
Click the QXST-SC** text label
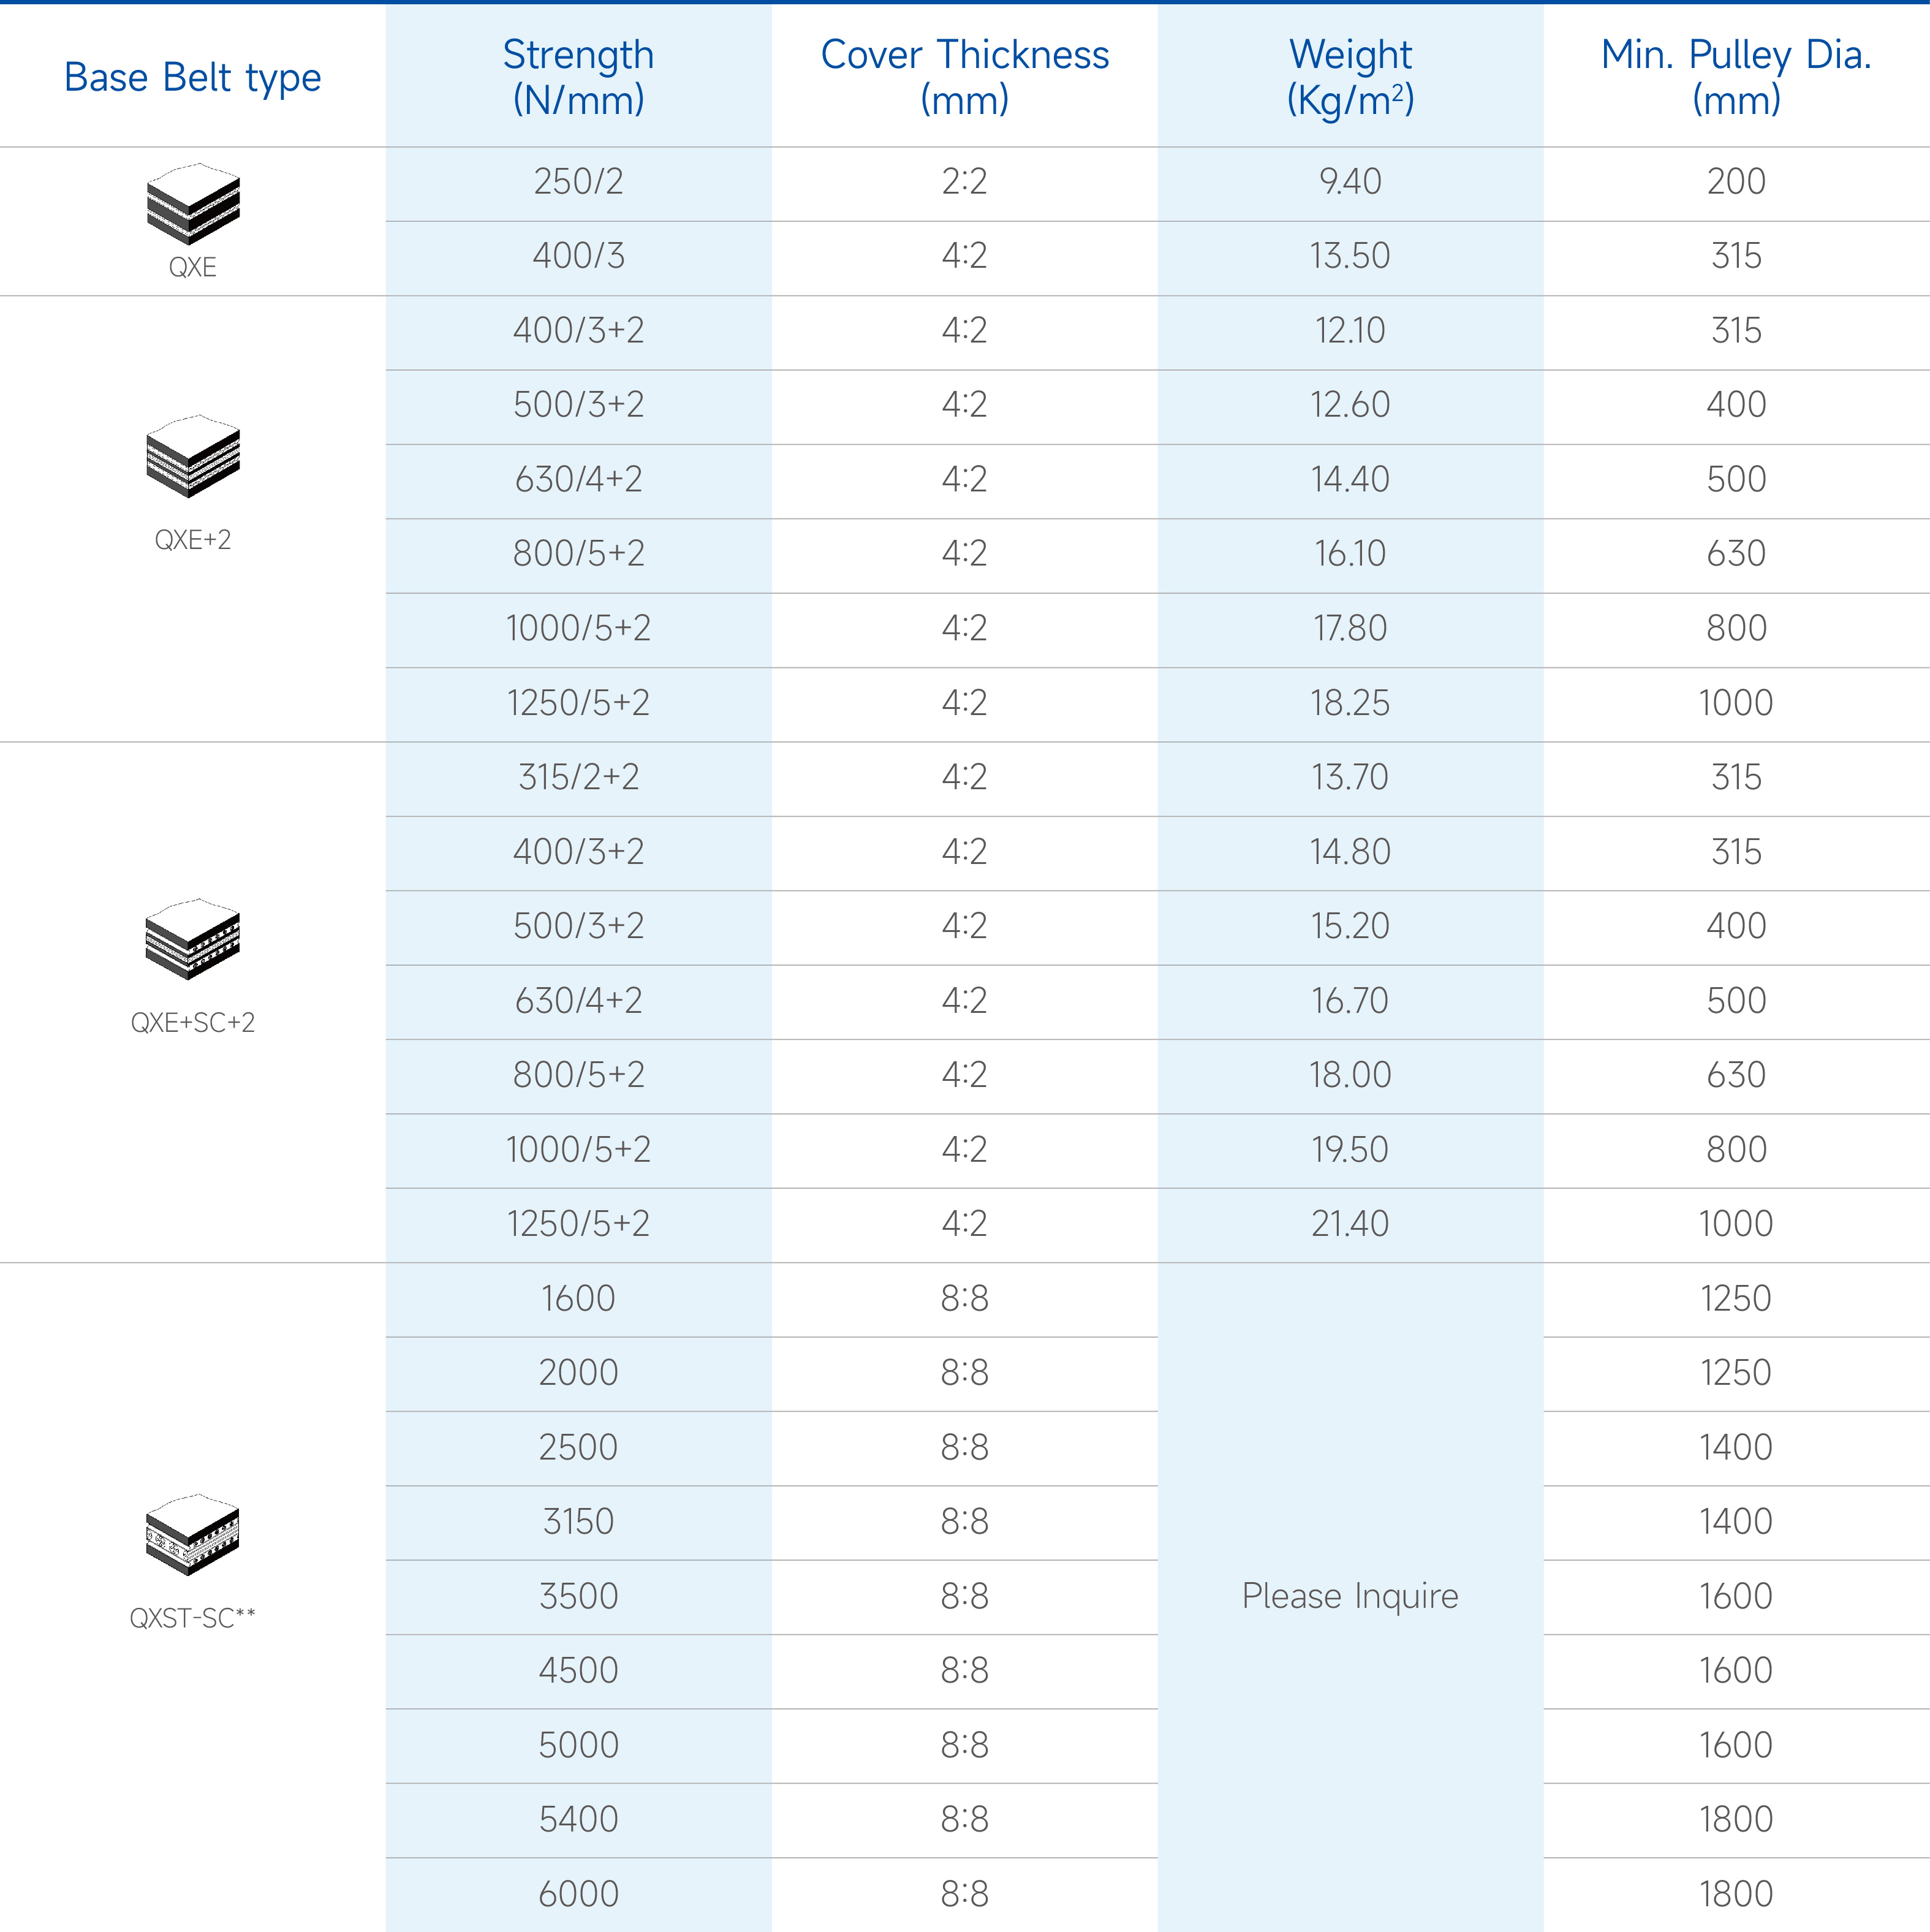tap(193, 1618)
